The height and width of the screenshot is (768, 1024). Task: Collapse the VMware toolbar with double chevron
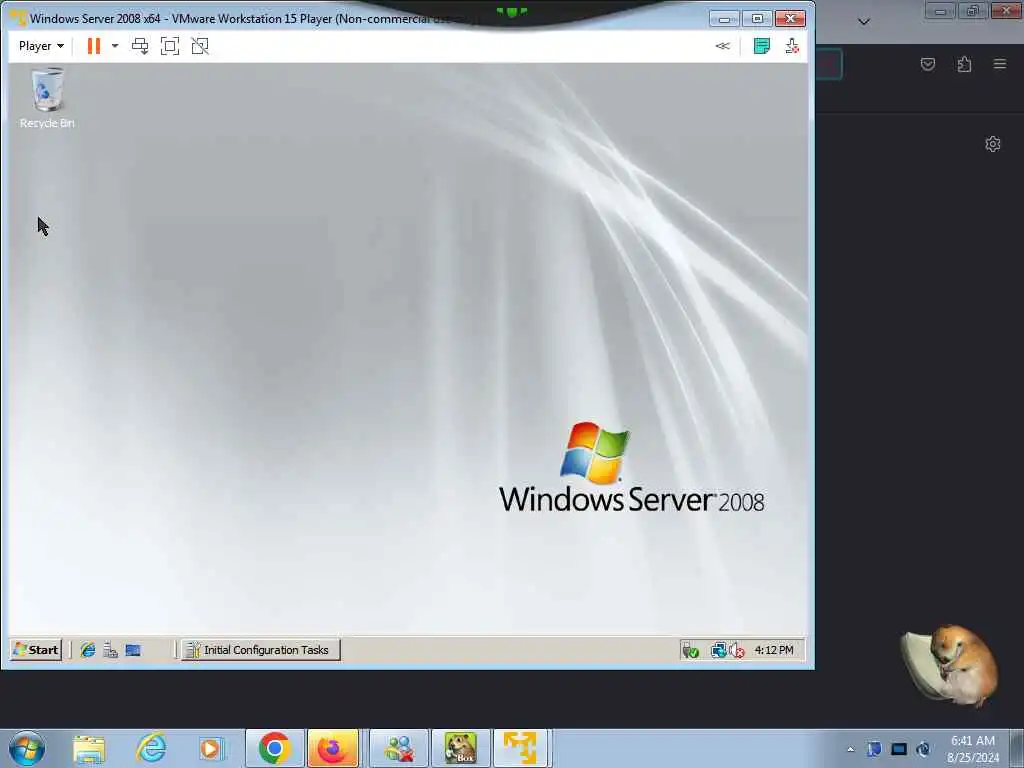(722, 46)
